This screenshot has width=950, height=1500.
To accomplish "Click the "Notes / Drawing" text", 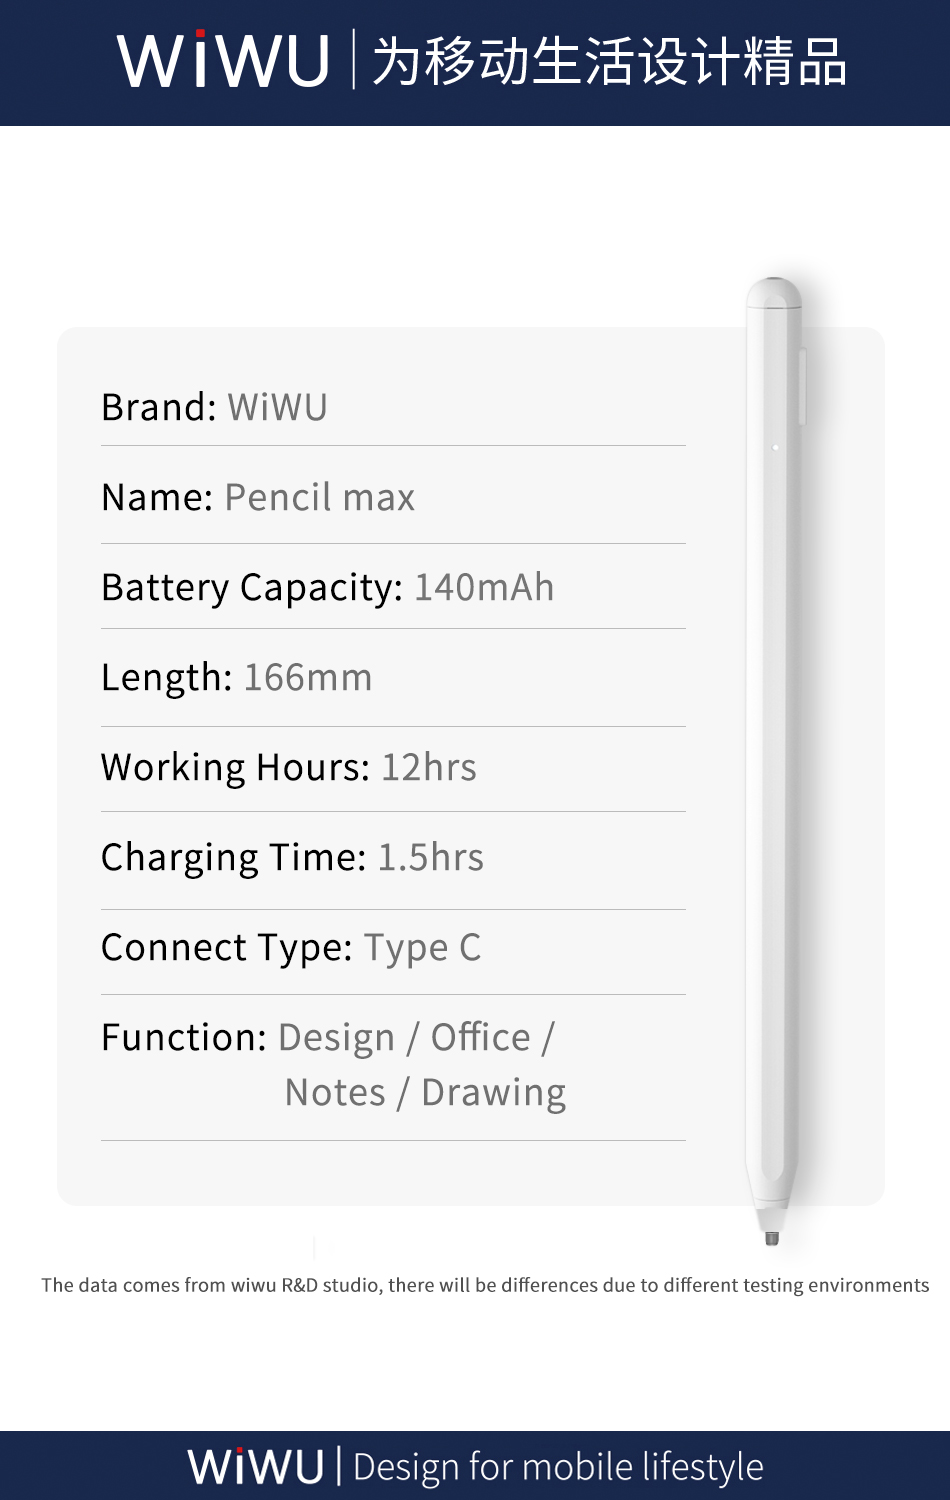I will [x=425, y=1093].
